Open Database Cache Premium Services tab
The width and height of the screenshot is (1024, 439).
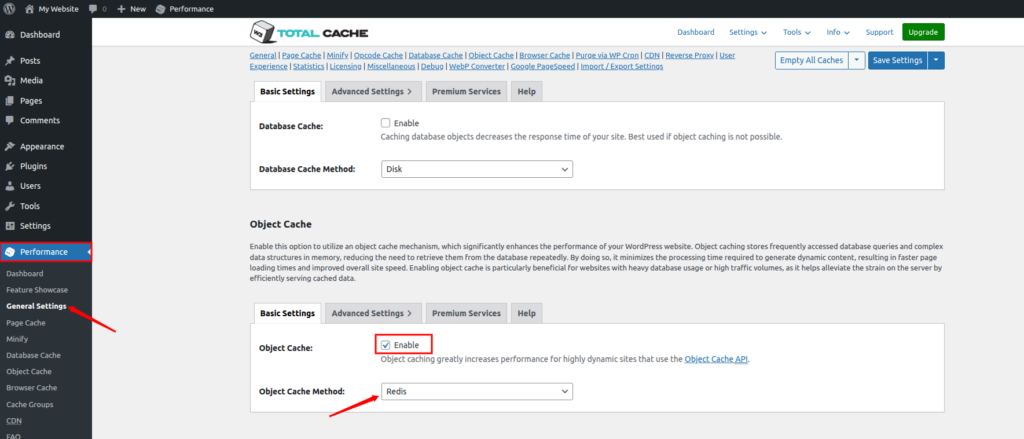tap(466, 91)
